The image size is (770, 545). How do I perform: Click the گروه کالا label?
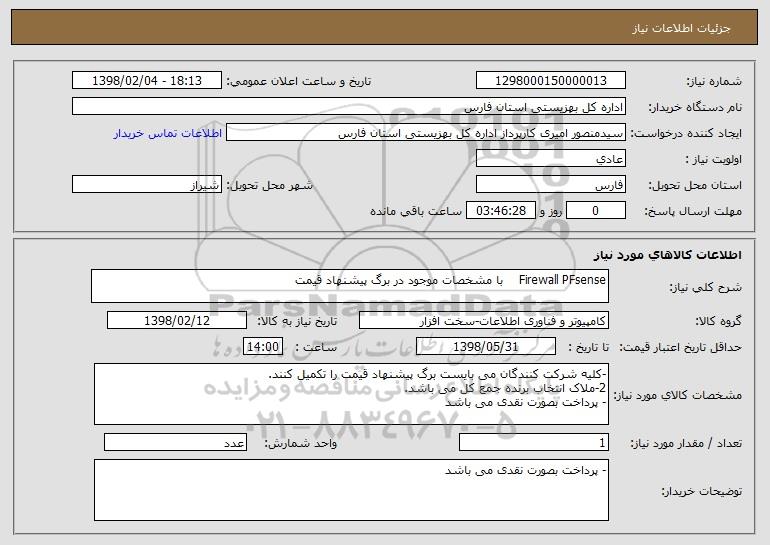tap(718, 322)
